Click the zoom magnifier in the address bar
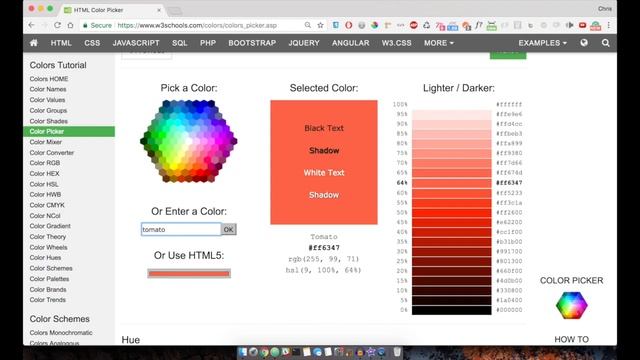640x360 pixels. click(307, 25)
